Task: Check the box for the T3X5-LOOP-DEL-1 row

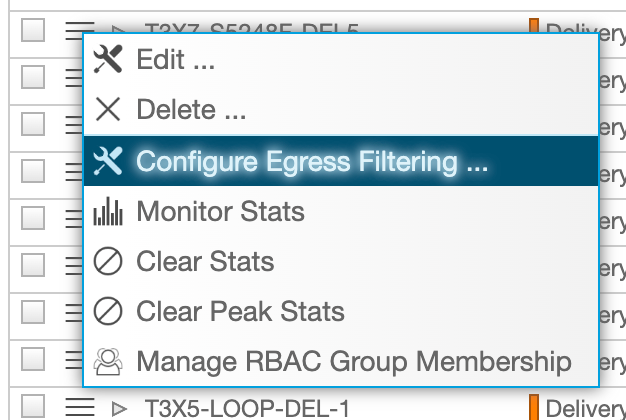Action: pos(33,406)
